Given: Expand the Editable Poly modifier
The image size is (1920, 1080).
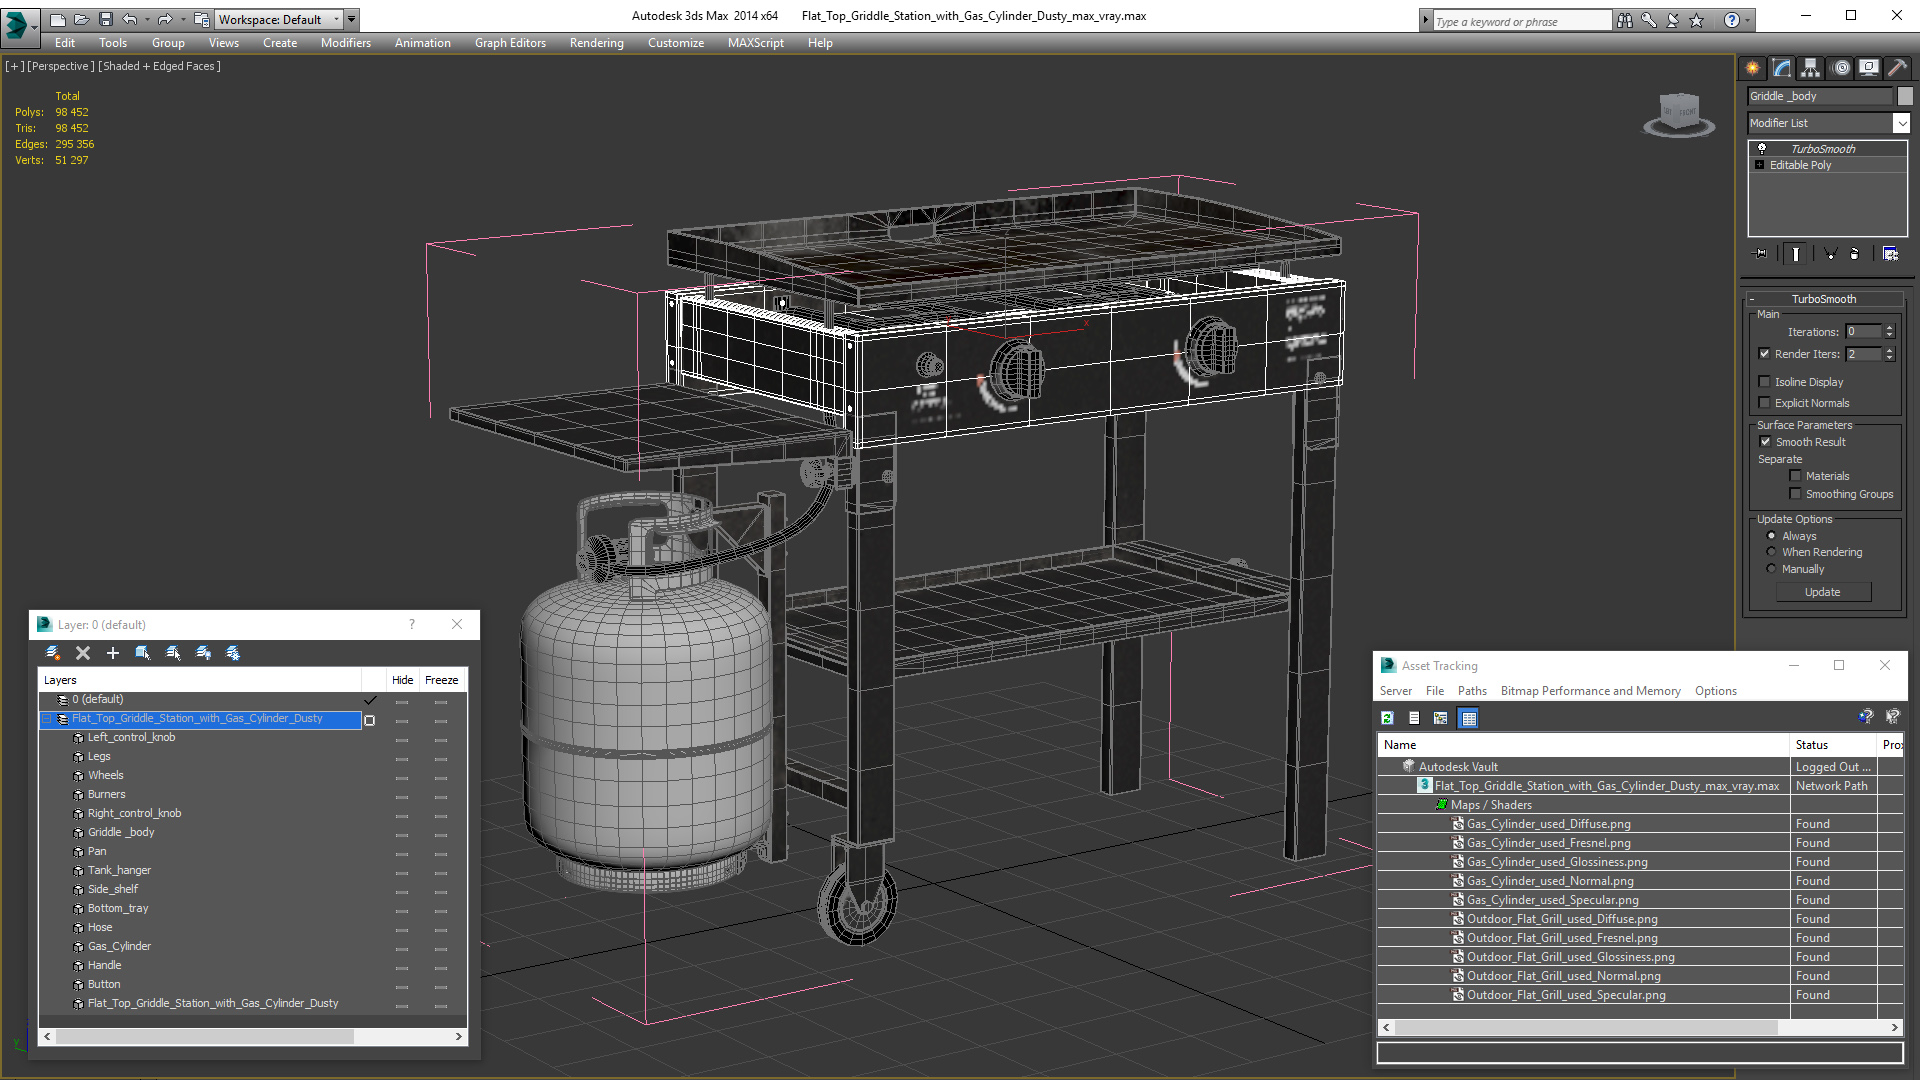Looking at the screenshot, I should click(x=1760, y=165).
